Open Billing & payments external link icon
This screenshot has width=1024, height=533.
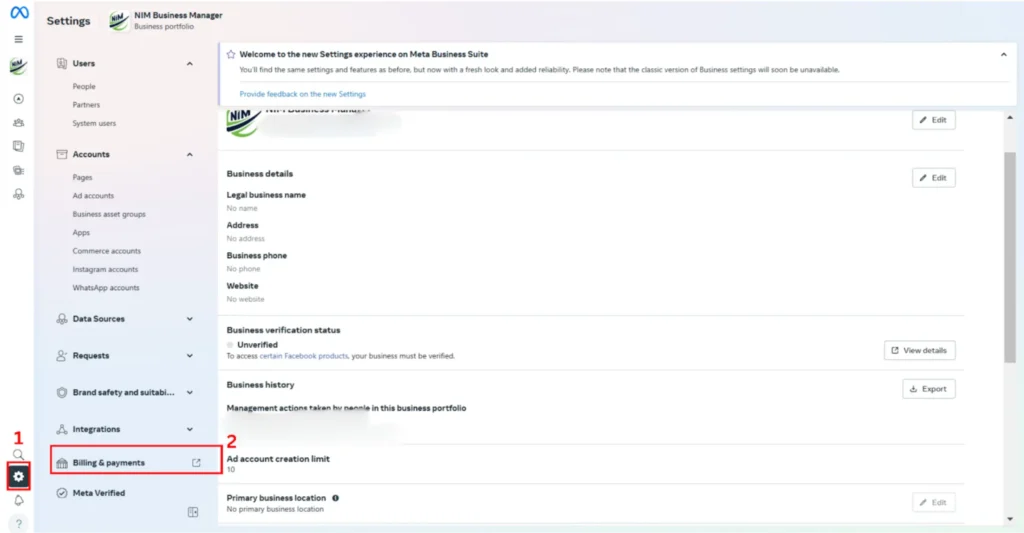tap(196, 462)
